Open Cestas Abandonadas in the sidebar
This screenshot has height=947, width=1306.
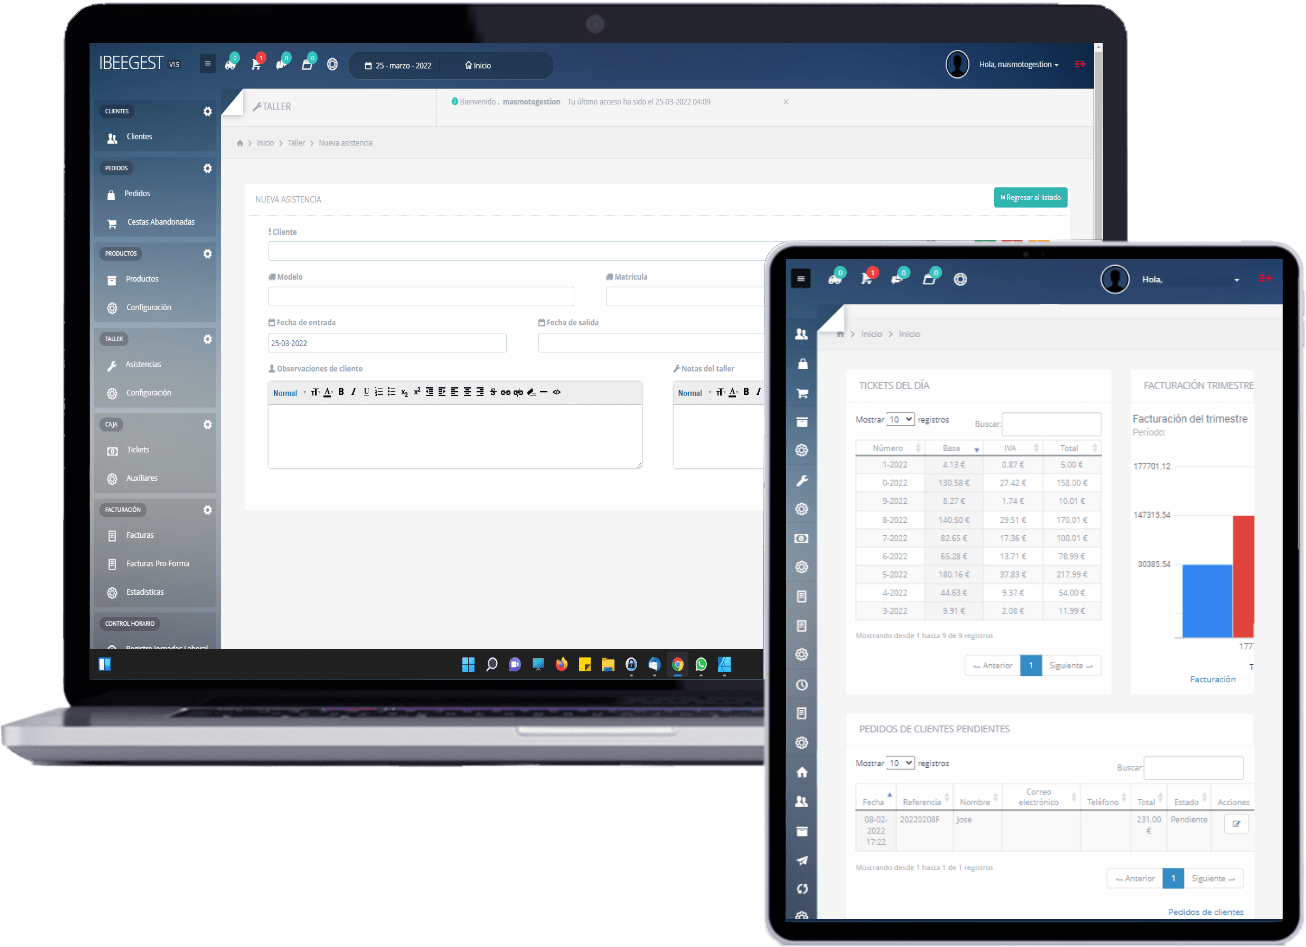point(160,222)
